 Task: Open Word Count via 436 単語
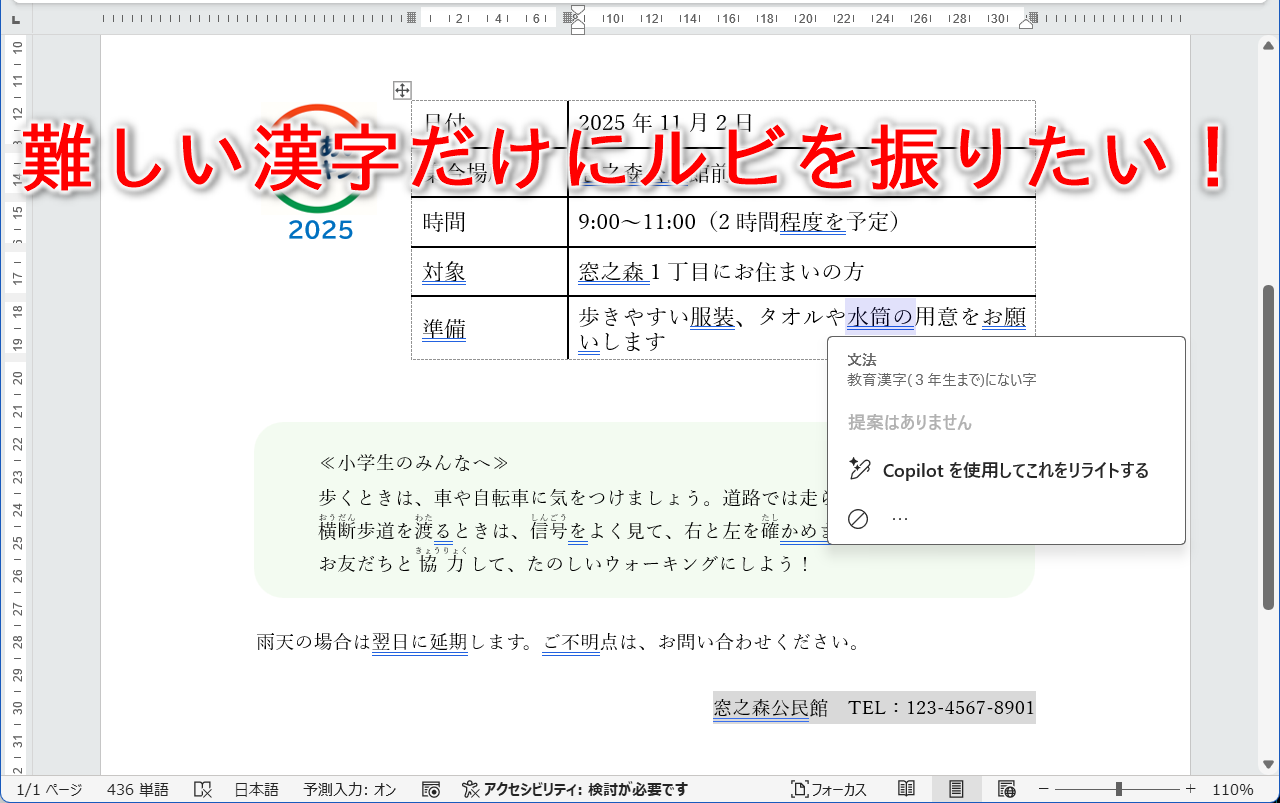point(137,789)
